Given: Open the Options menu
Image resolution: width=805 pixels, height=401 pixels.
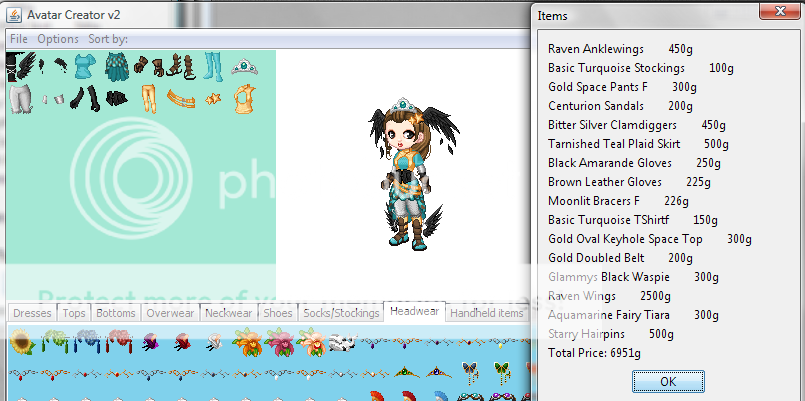Looking at the screenshot, I should (x=58, y=38).
